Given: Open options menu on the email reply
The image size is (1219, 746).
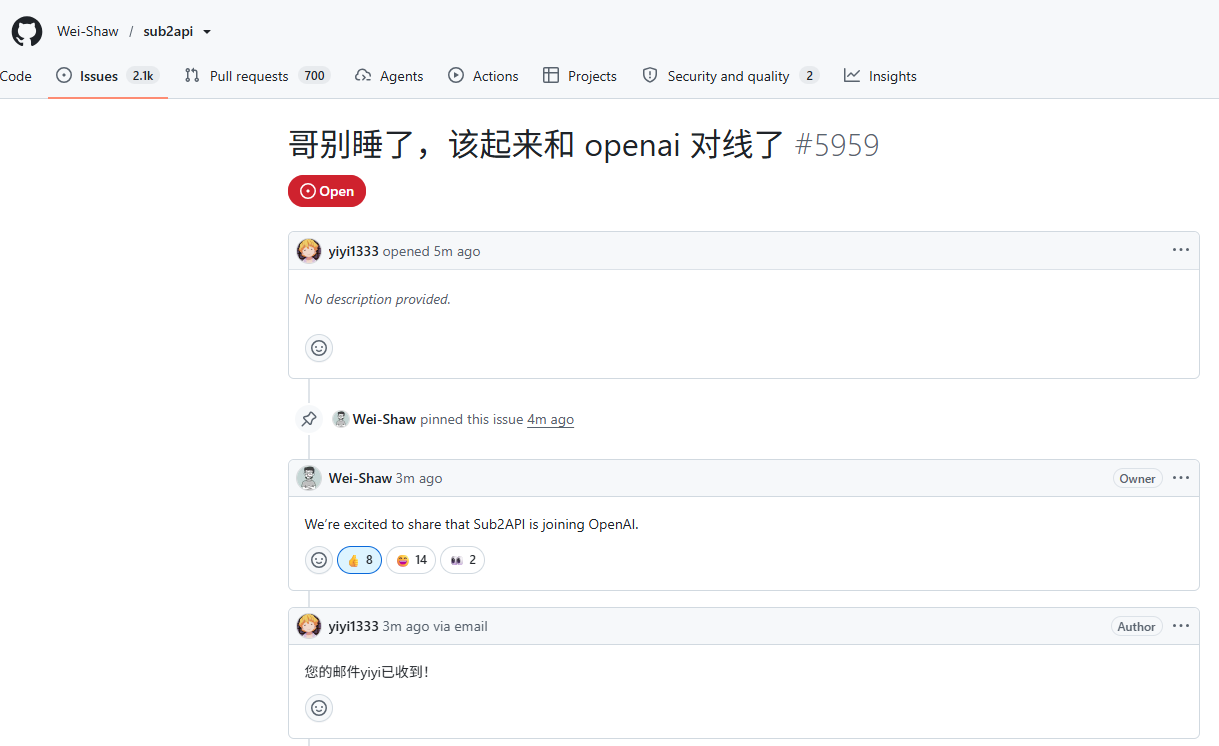Looking at the screenshot, I should click(x=1181, y=626).
